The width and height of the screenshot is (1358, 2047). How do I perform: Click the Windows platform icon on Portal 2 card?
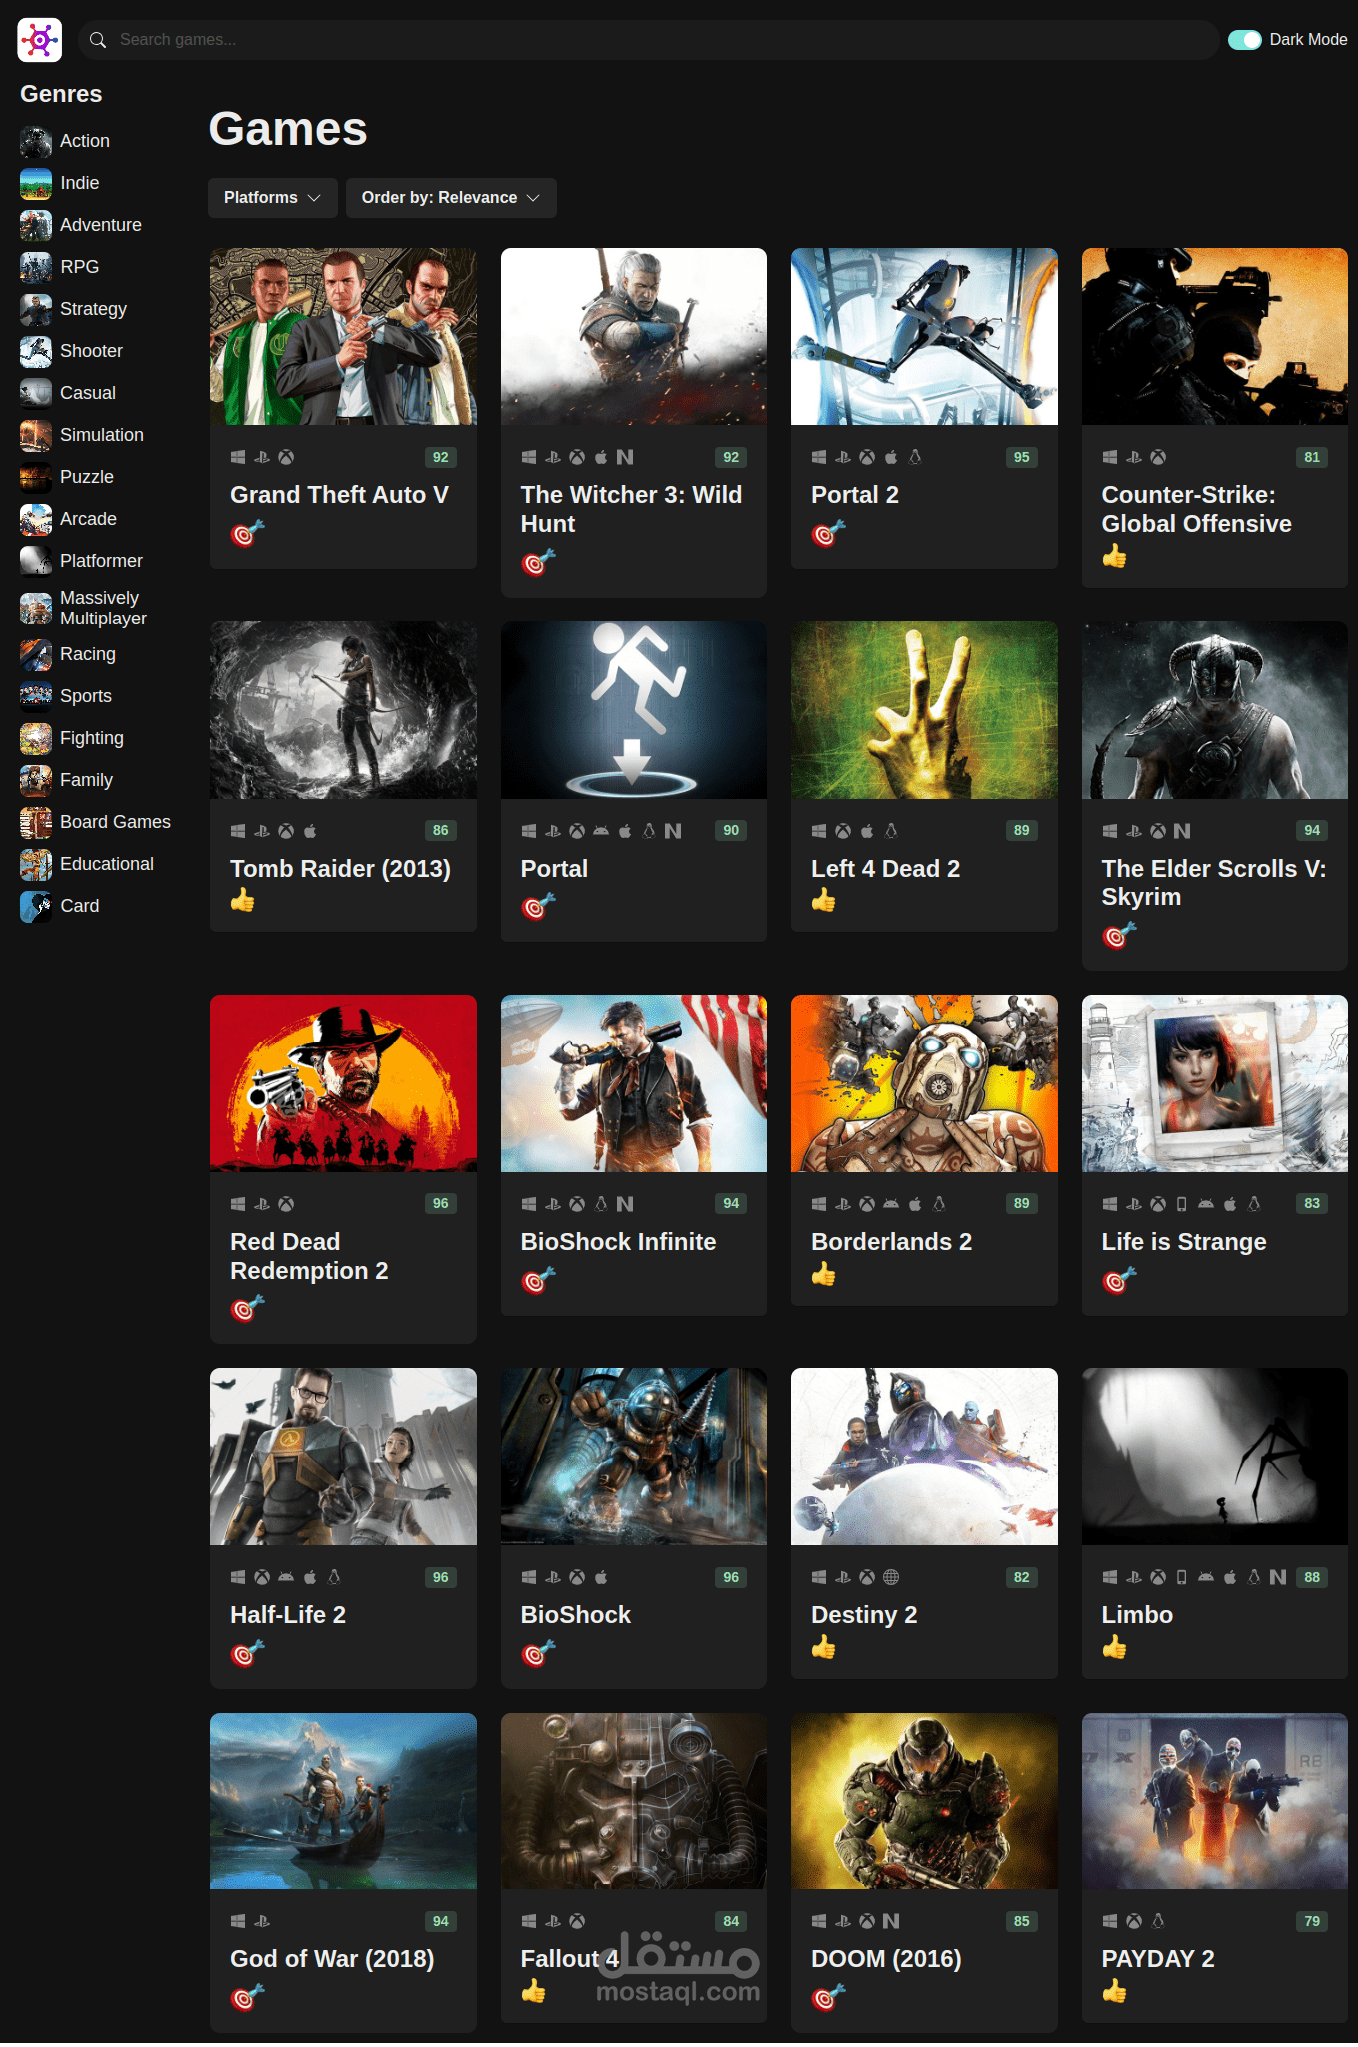click(x=819, y=457)
